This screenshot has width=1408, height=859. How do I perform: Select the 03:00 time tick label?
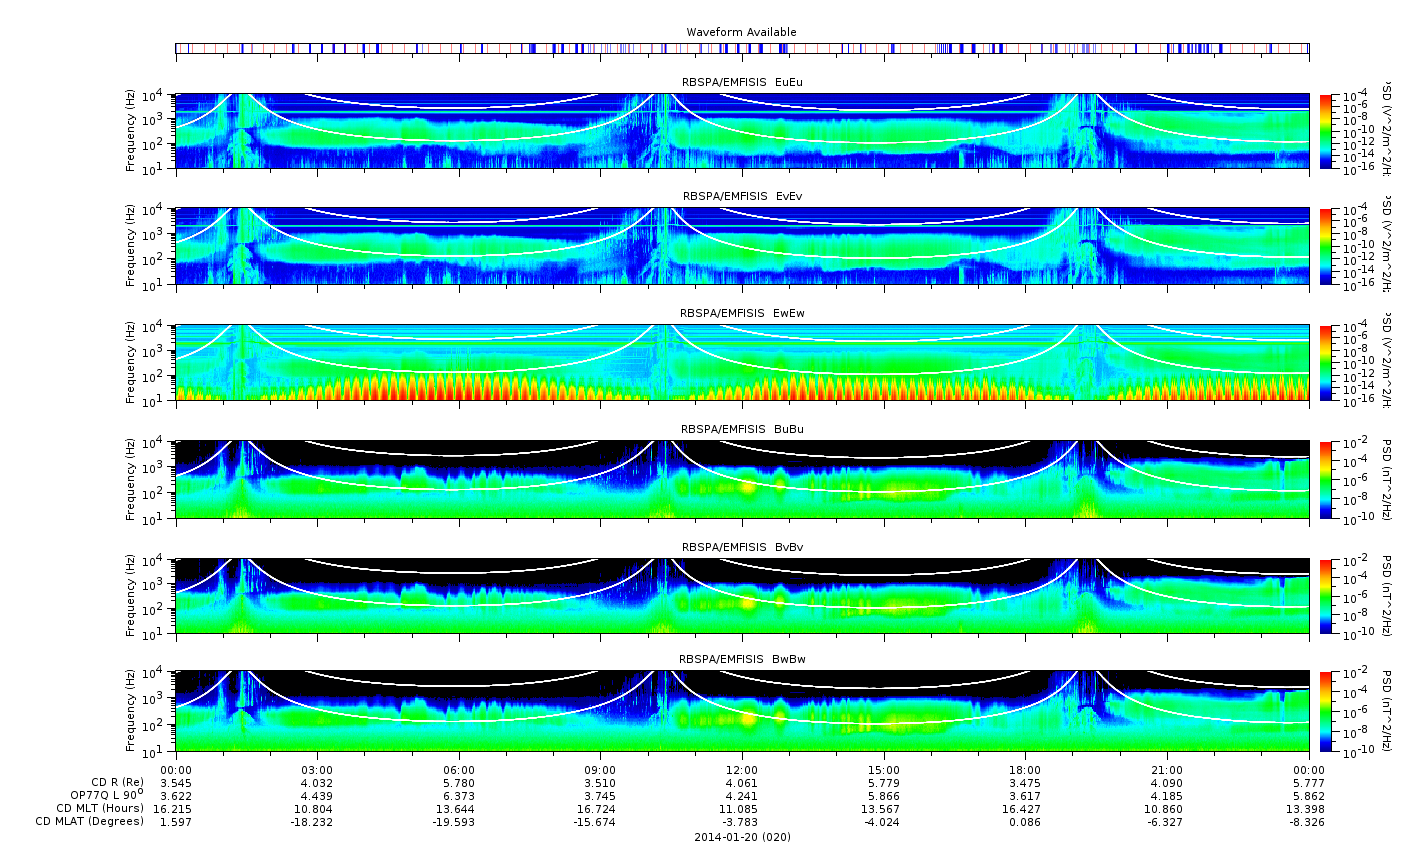click(x=317, y=770)
